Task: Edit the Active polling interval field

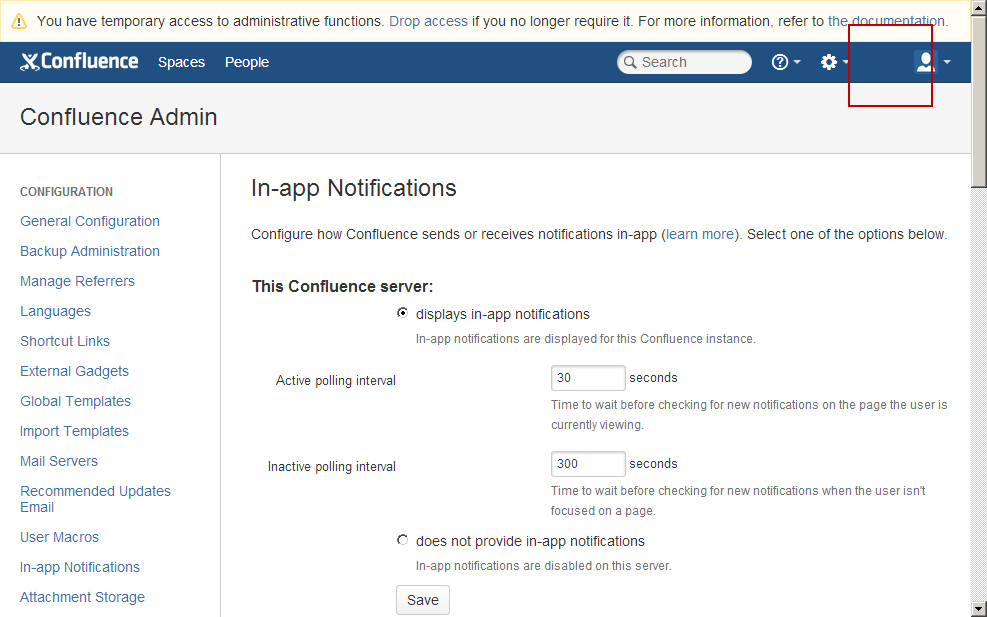Action: pyautogui.click(x=588, y=378)
